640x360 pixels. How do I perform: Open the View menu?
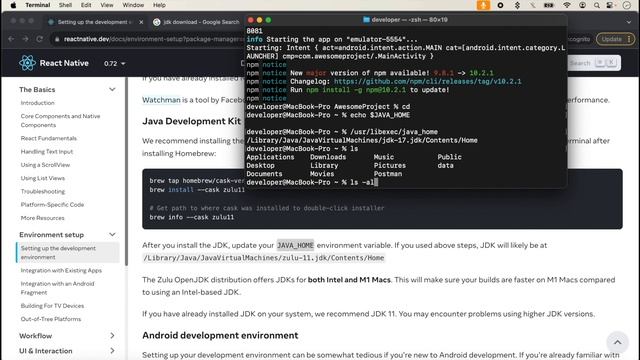coord(107,5)
